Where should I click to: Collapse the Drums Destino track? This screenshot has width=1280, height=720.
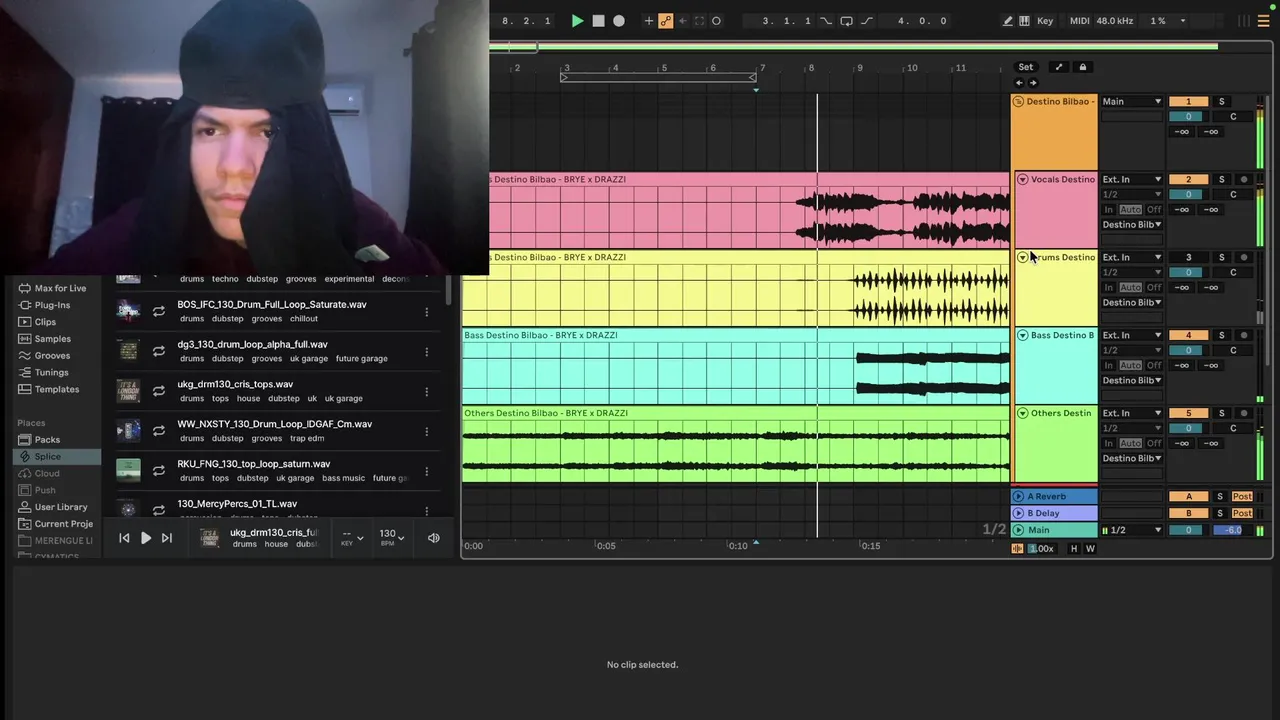(1023, 257)
